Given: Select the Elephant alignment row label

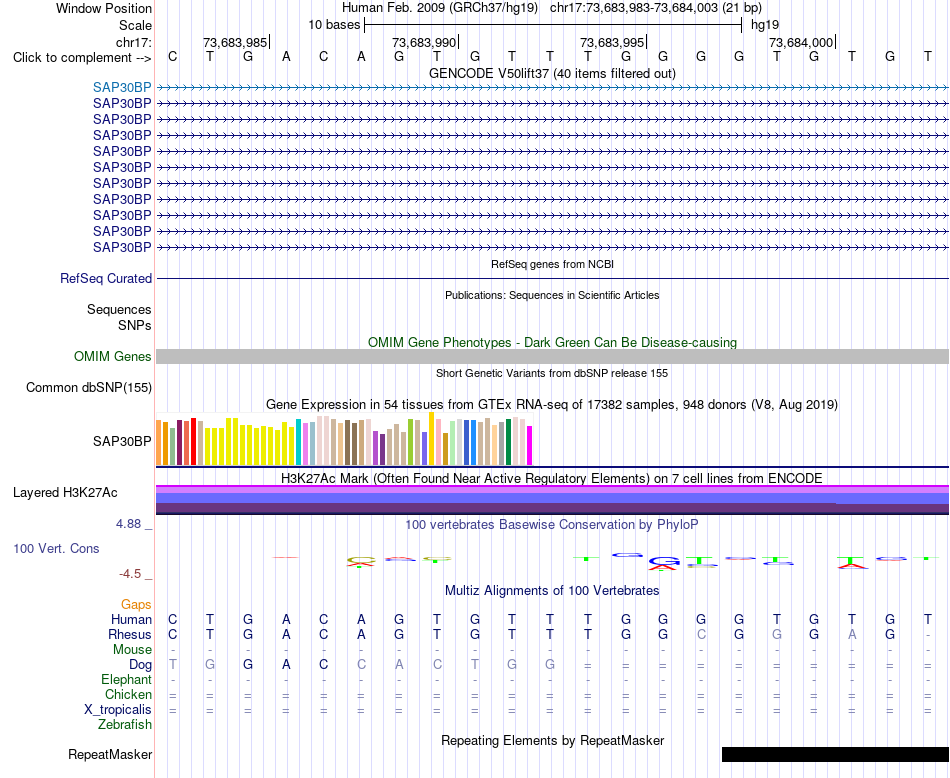Looking at the screenshot, I should [126, 679].
